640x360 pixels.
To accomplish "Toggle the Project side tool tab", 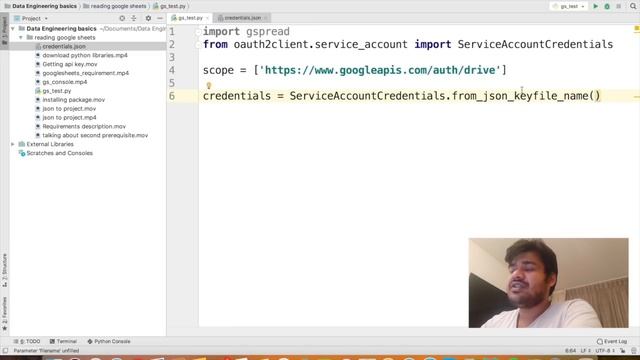I will click(x=4, y=31).
